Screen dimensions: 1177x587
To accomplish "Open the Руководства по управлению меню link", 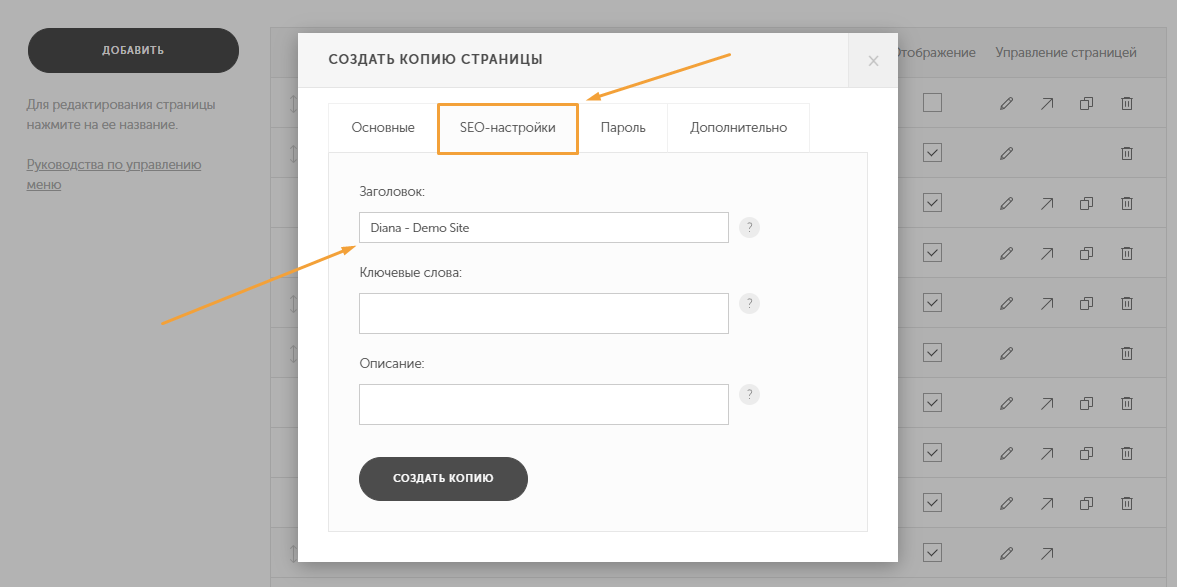I will point(113,174).
